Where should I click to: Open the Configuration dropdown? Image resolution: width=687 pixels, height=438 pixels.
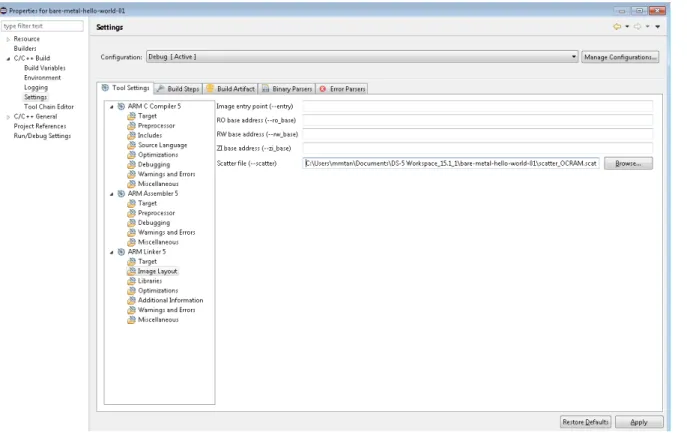(362, 57)
